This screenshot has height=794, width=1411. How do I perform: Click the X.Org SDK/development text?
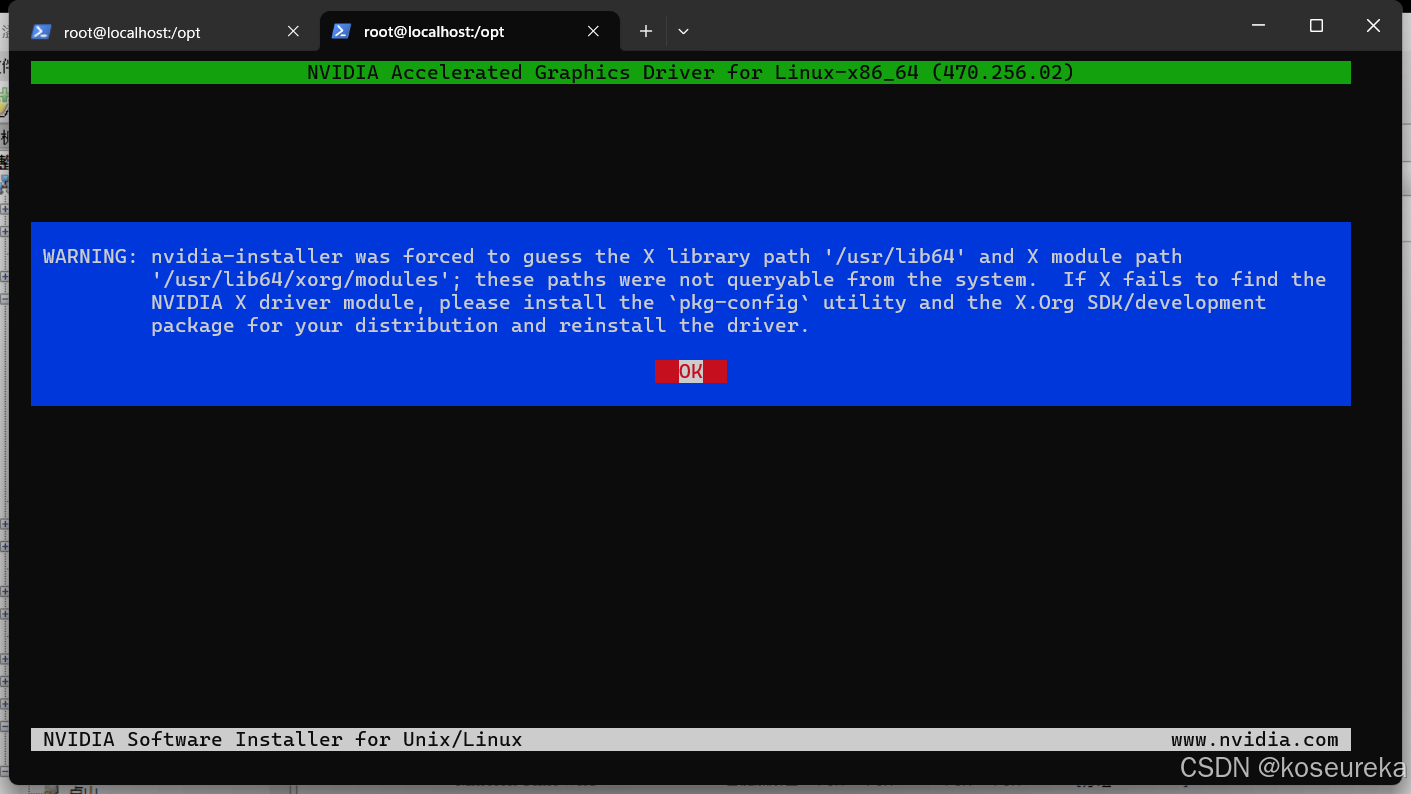[1139, 303]
